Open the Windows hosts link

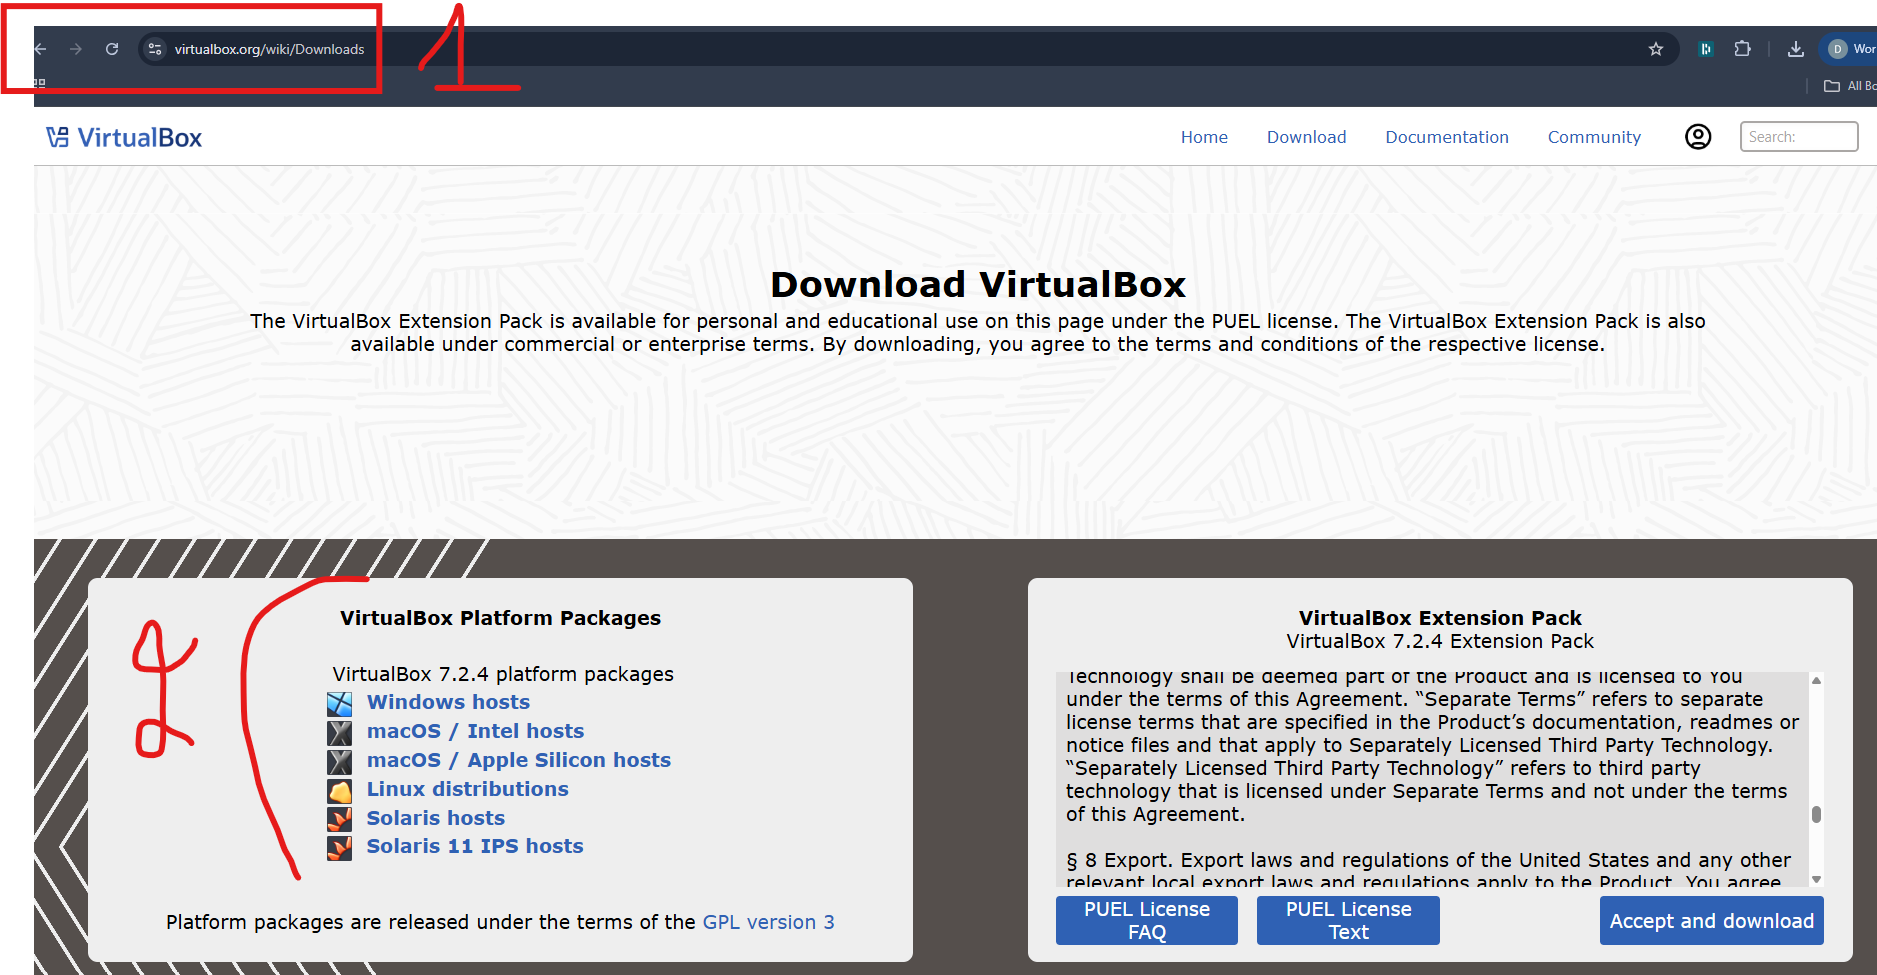[448, 702]
